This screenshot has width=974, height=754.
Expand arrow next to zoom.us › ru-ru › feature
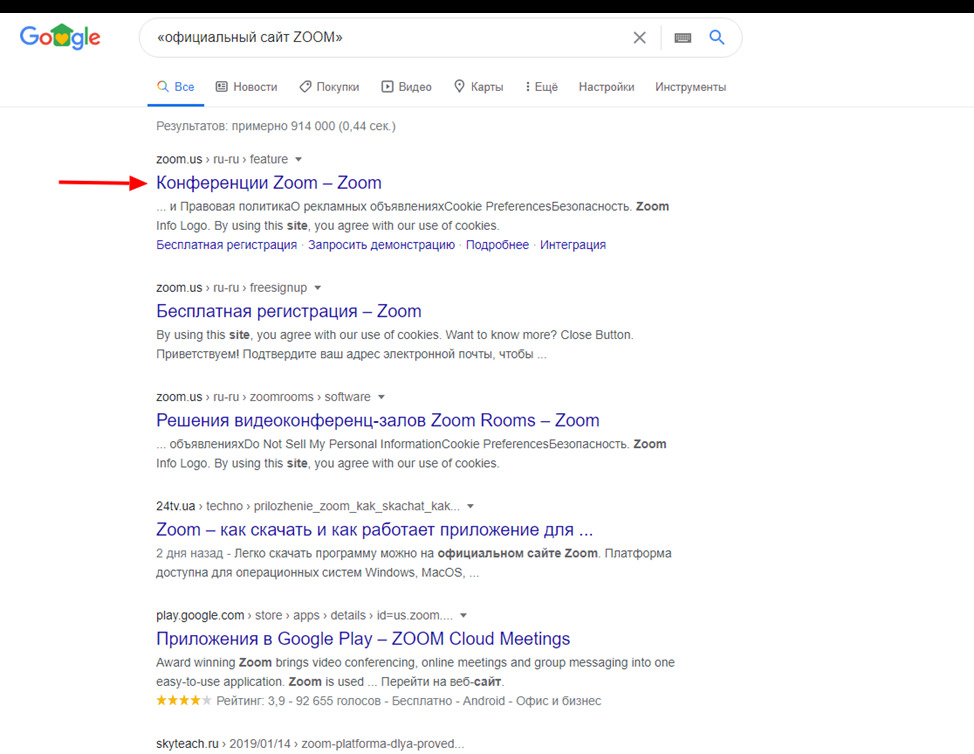[298, 160]
